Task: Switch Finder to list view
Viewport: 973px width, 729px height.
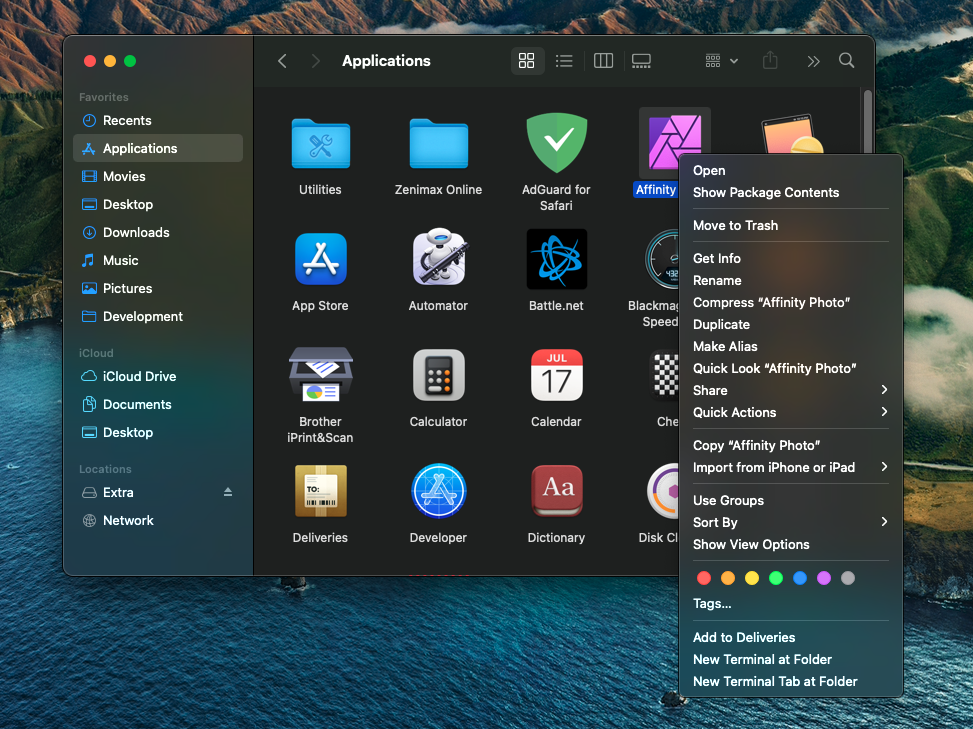Action: pos(564,61)
